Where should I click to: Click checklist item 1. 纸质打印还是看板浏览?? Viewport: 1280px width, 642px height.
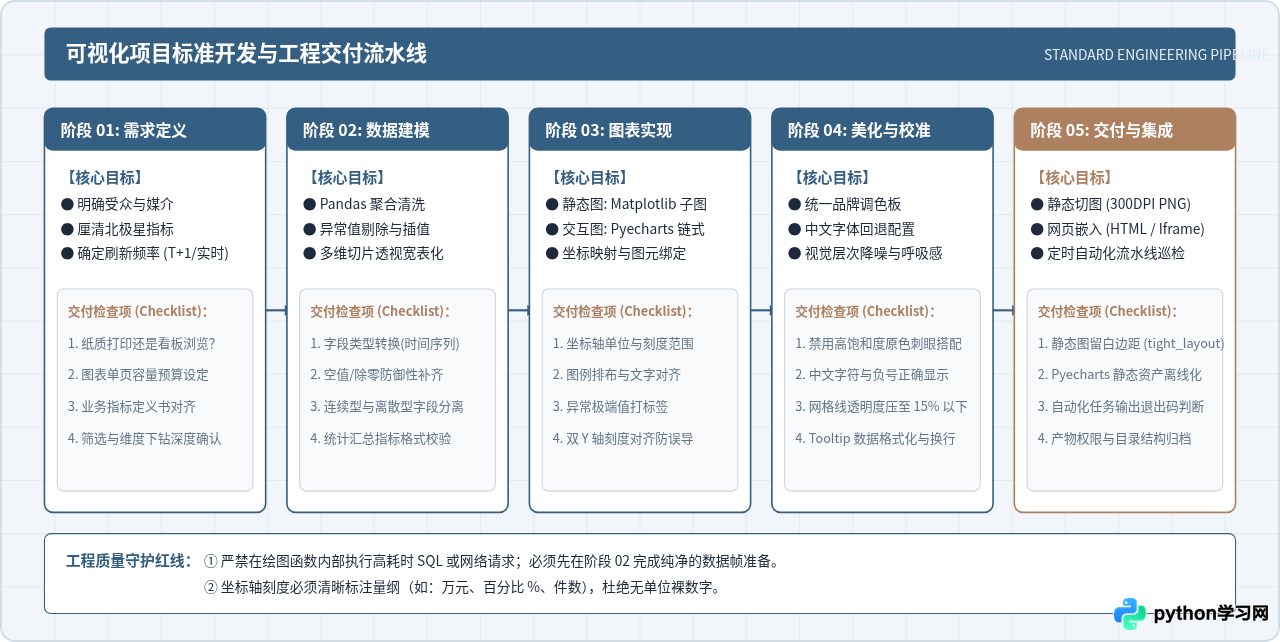coord(142,344)
